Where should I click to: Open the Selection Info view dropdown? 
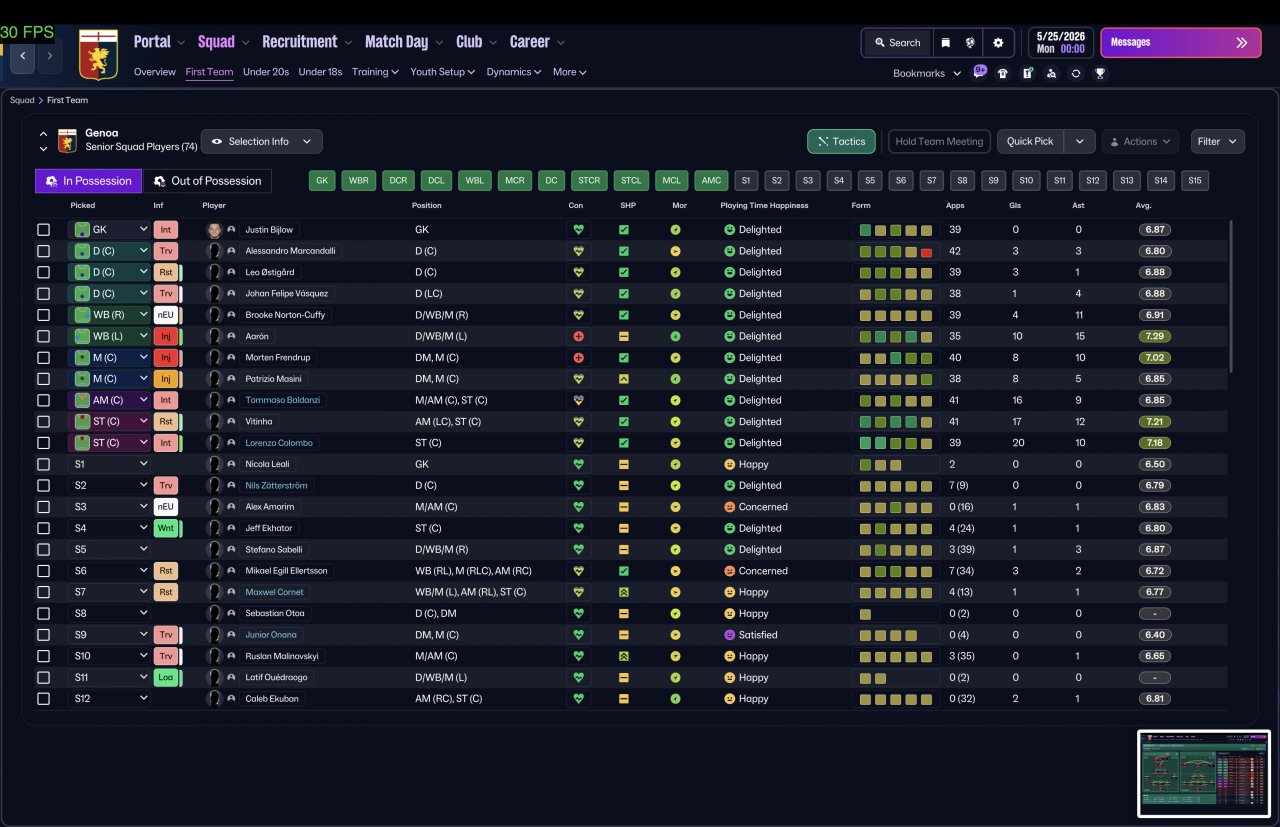262,141
